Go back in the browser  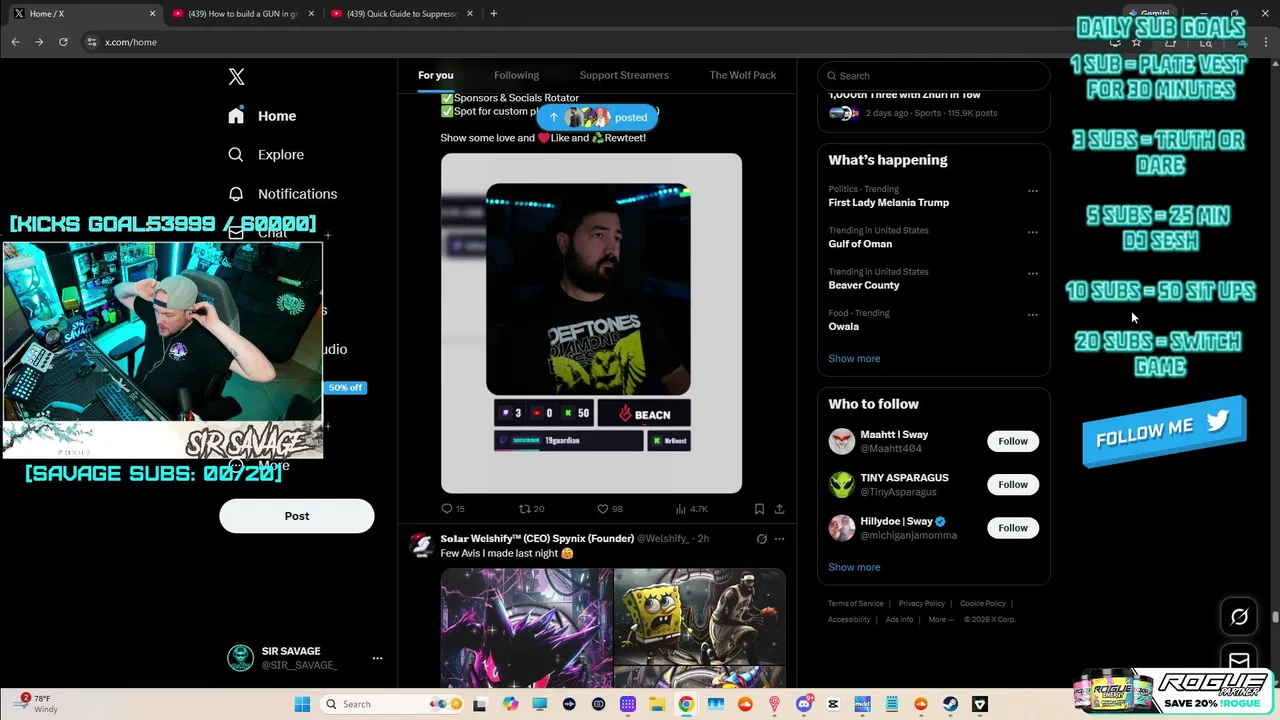point(15,42)
